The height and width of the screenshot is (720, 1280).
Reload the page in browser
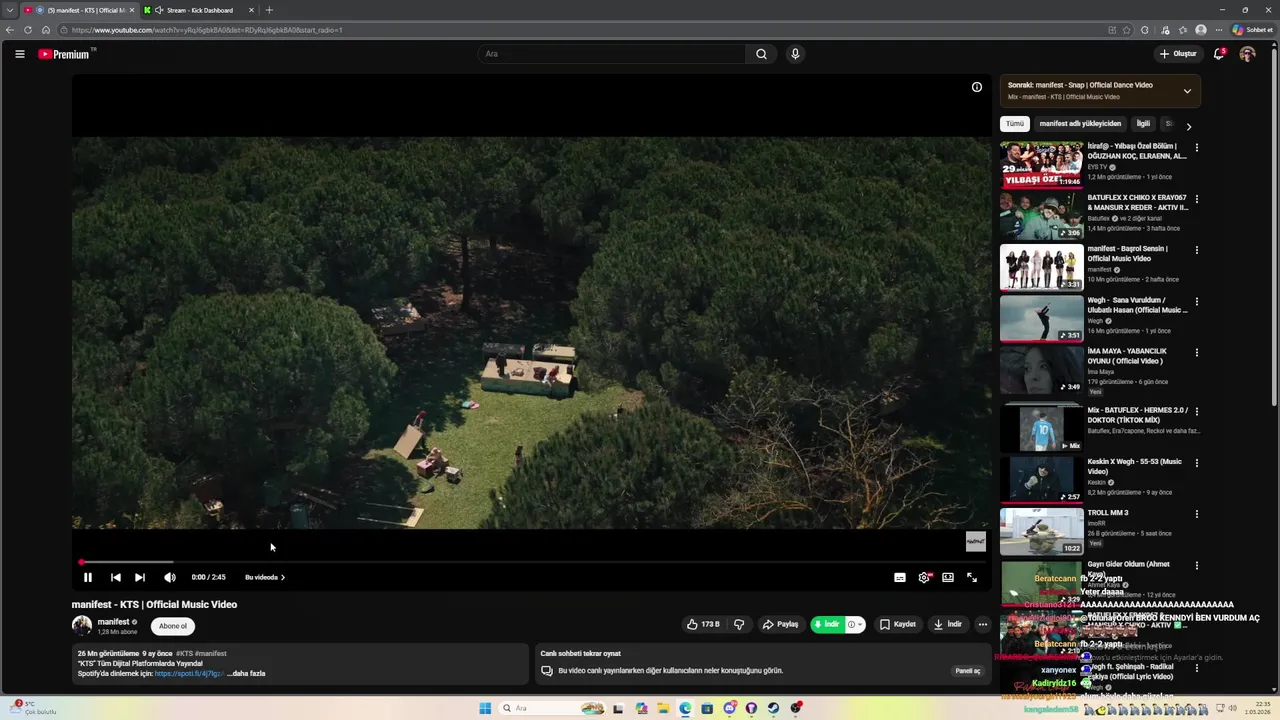[x=27, y=30]
